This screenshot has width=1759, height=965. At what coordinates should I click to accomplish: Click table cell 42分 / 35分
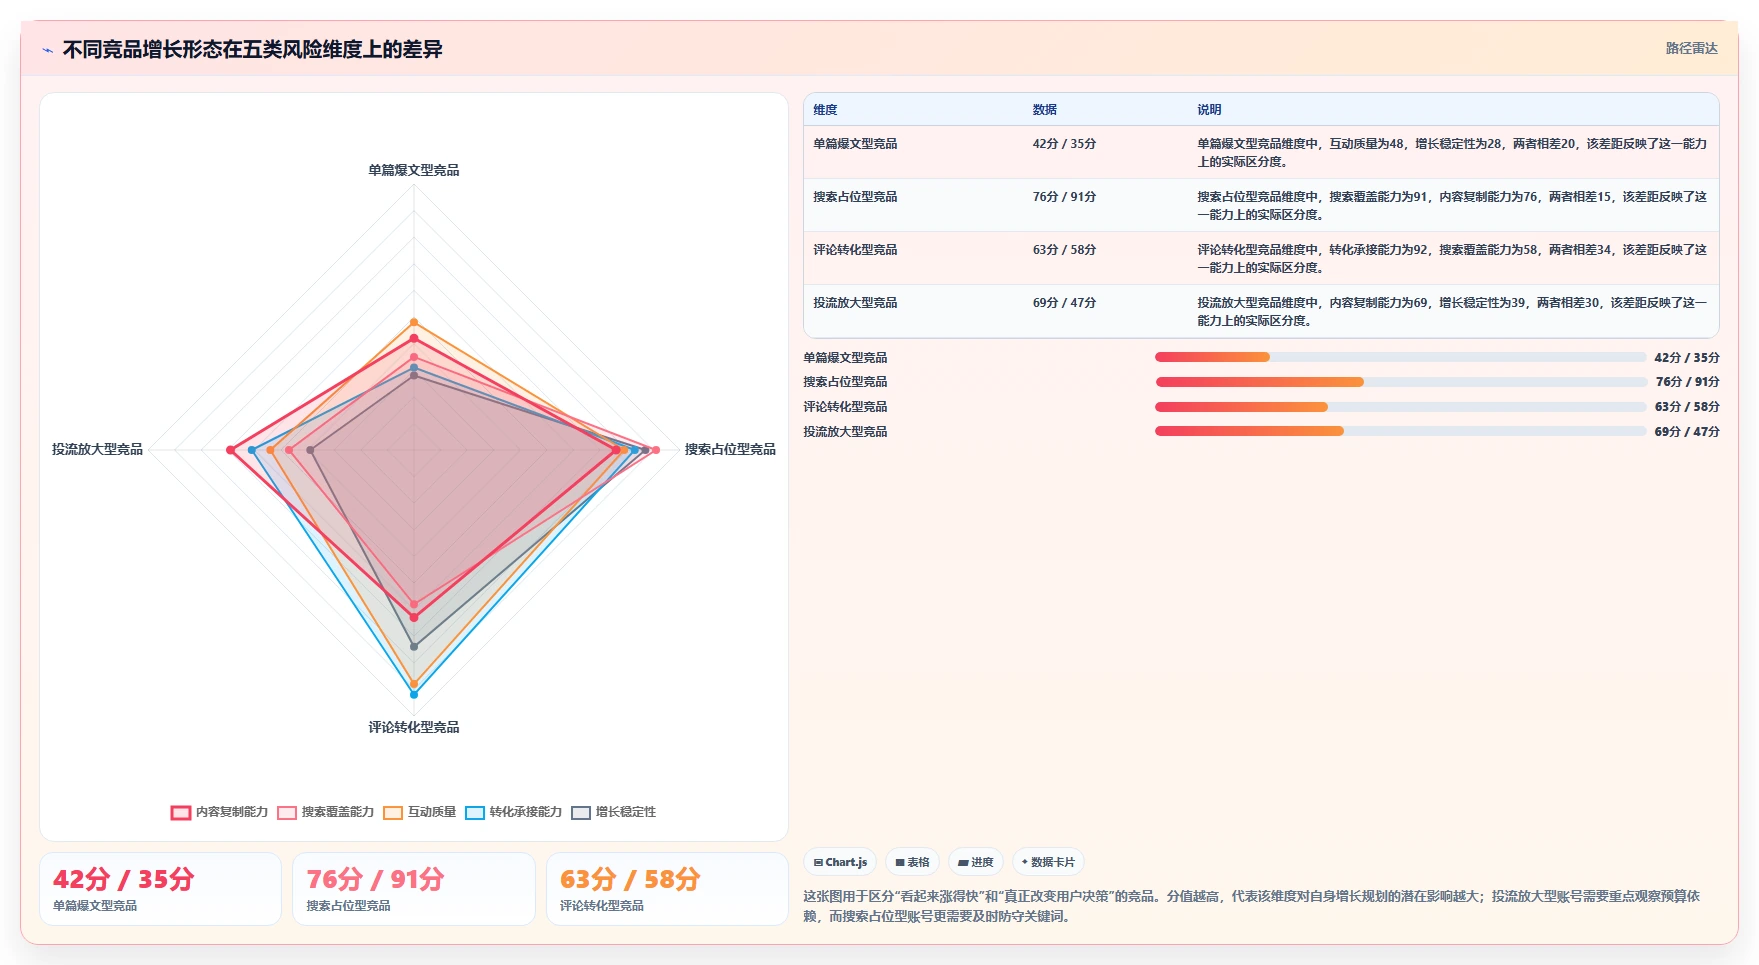(1064, 144)
